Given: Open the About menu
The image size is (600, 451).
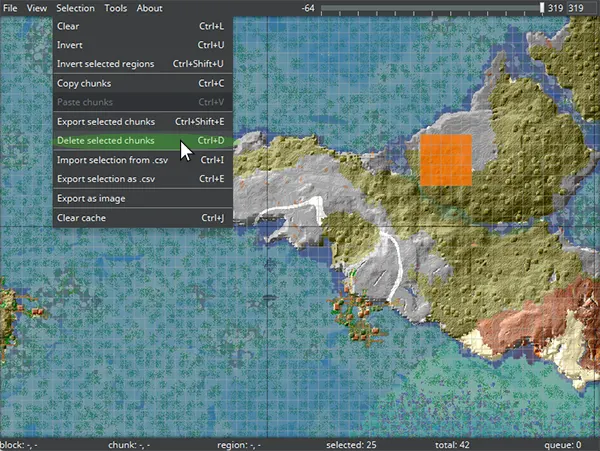Looking at the screenshot, I should pos(149,8).
